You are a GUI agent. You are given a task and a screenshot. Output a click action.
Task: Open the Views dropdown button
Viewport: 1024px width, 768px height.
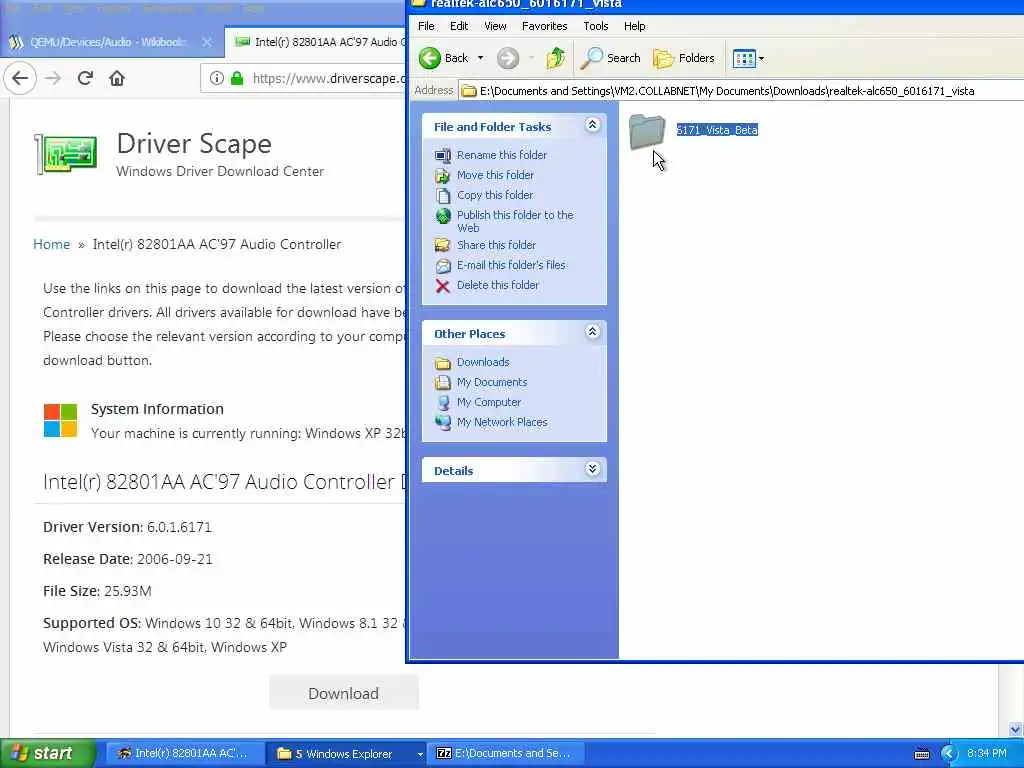tap(748, 58)
